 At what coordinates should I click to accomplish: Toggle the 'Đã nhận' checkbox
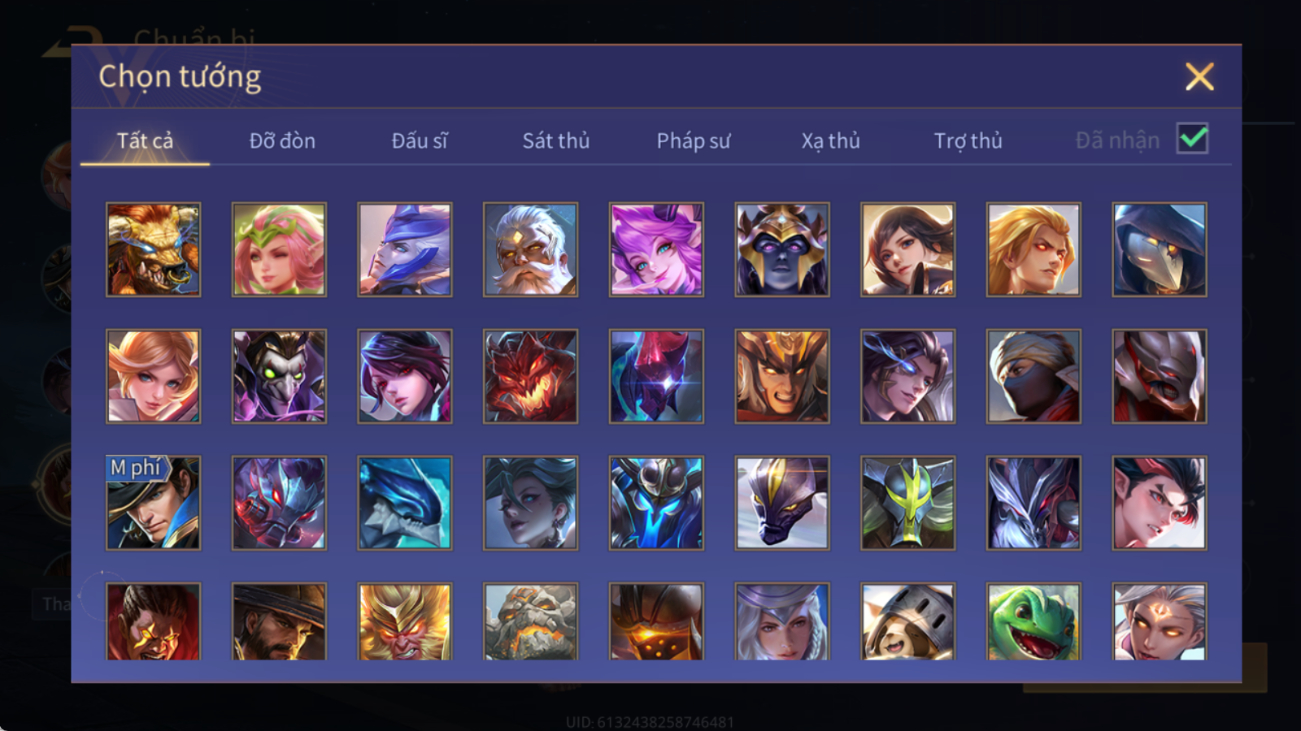(x=1193, y=139)
